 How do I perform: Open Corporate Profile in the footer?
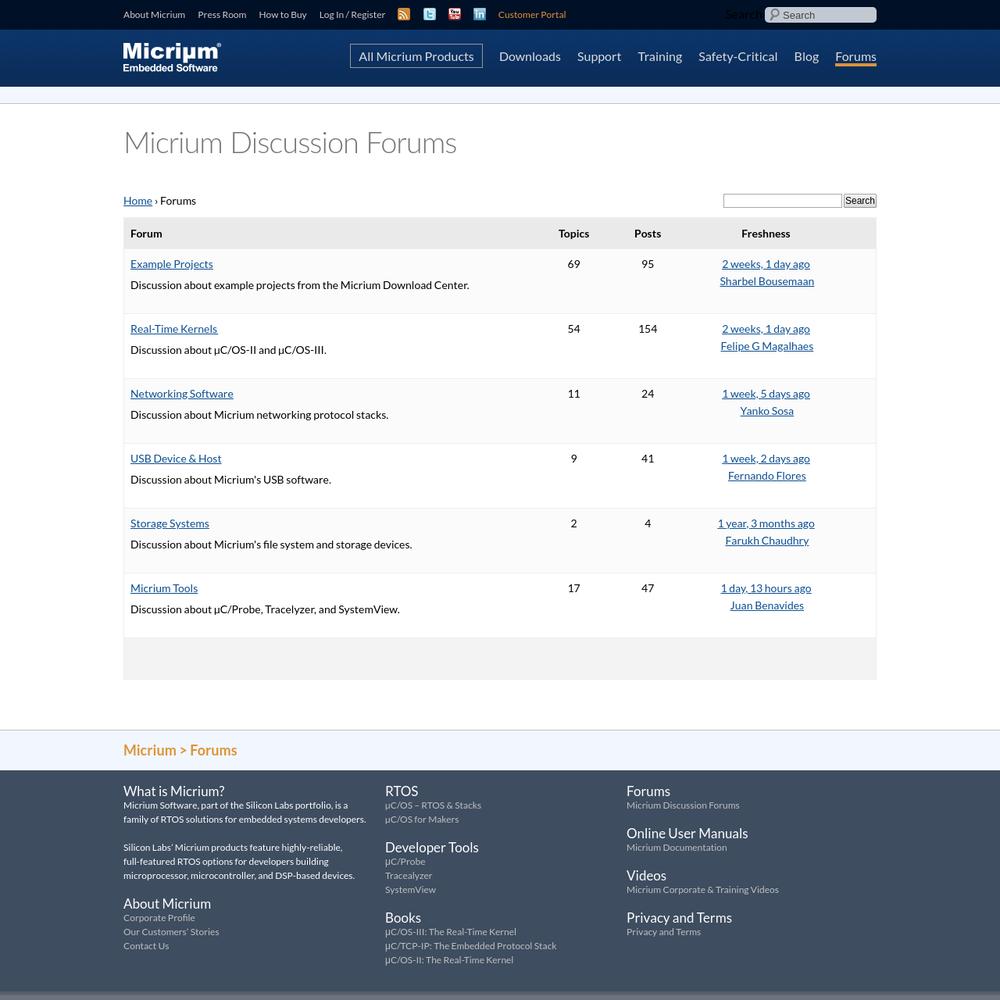[x=159, y=918]
